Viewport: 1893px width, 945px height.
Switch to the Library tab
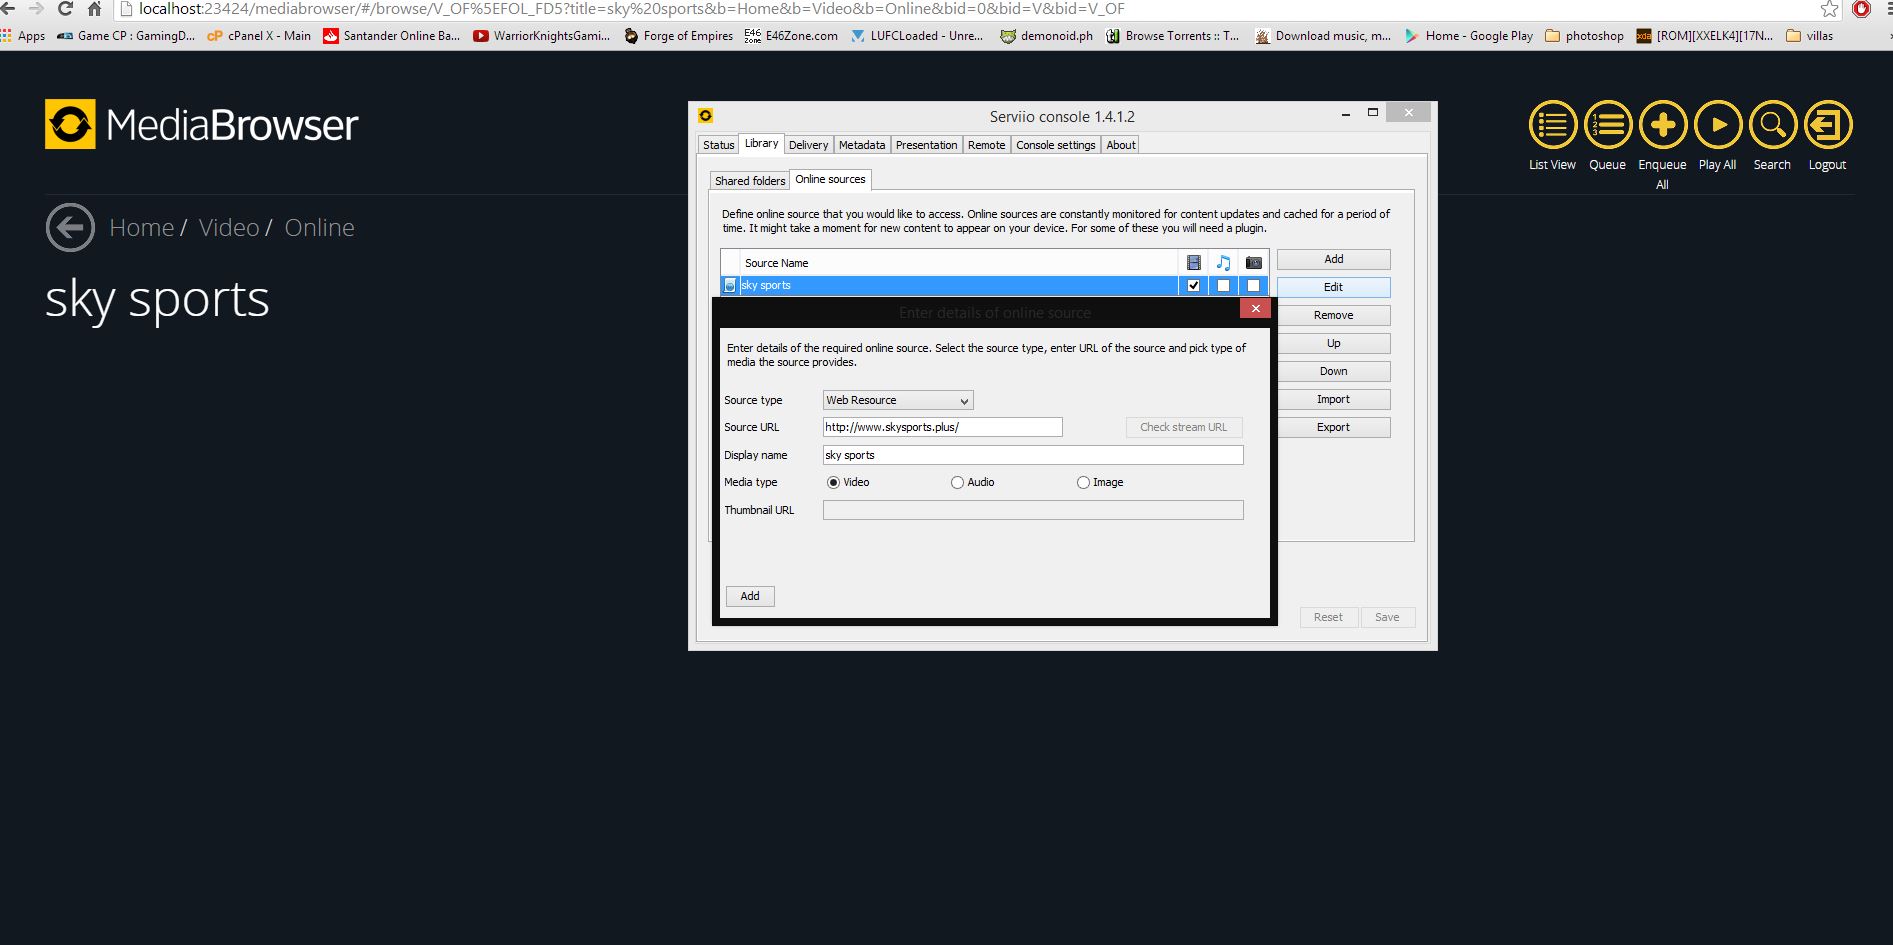[x=761, y=144]
